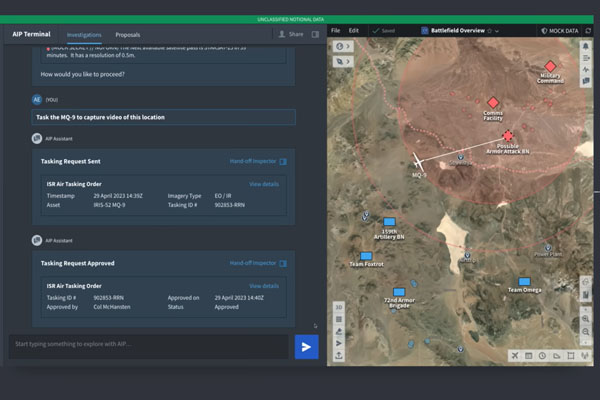Switch to the Proposals tab
Image resolution: width=600 pixels, height=400 pixels.
click(128, 35)
